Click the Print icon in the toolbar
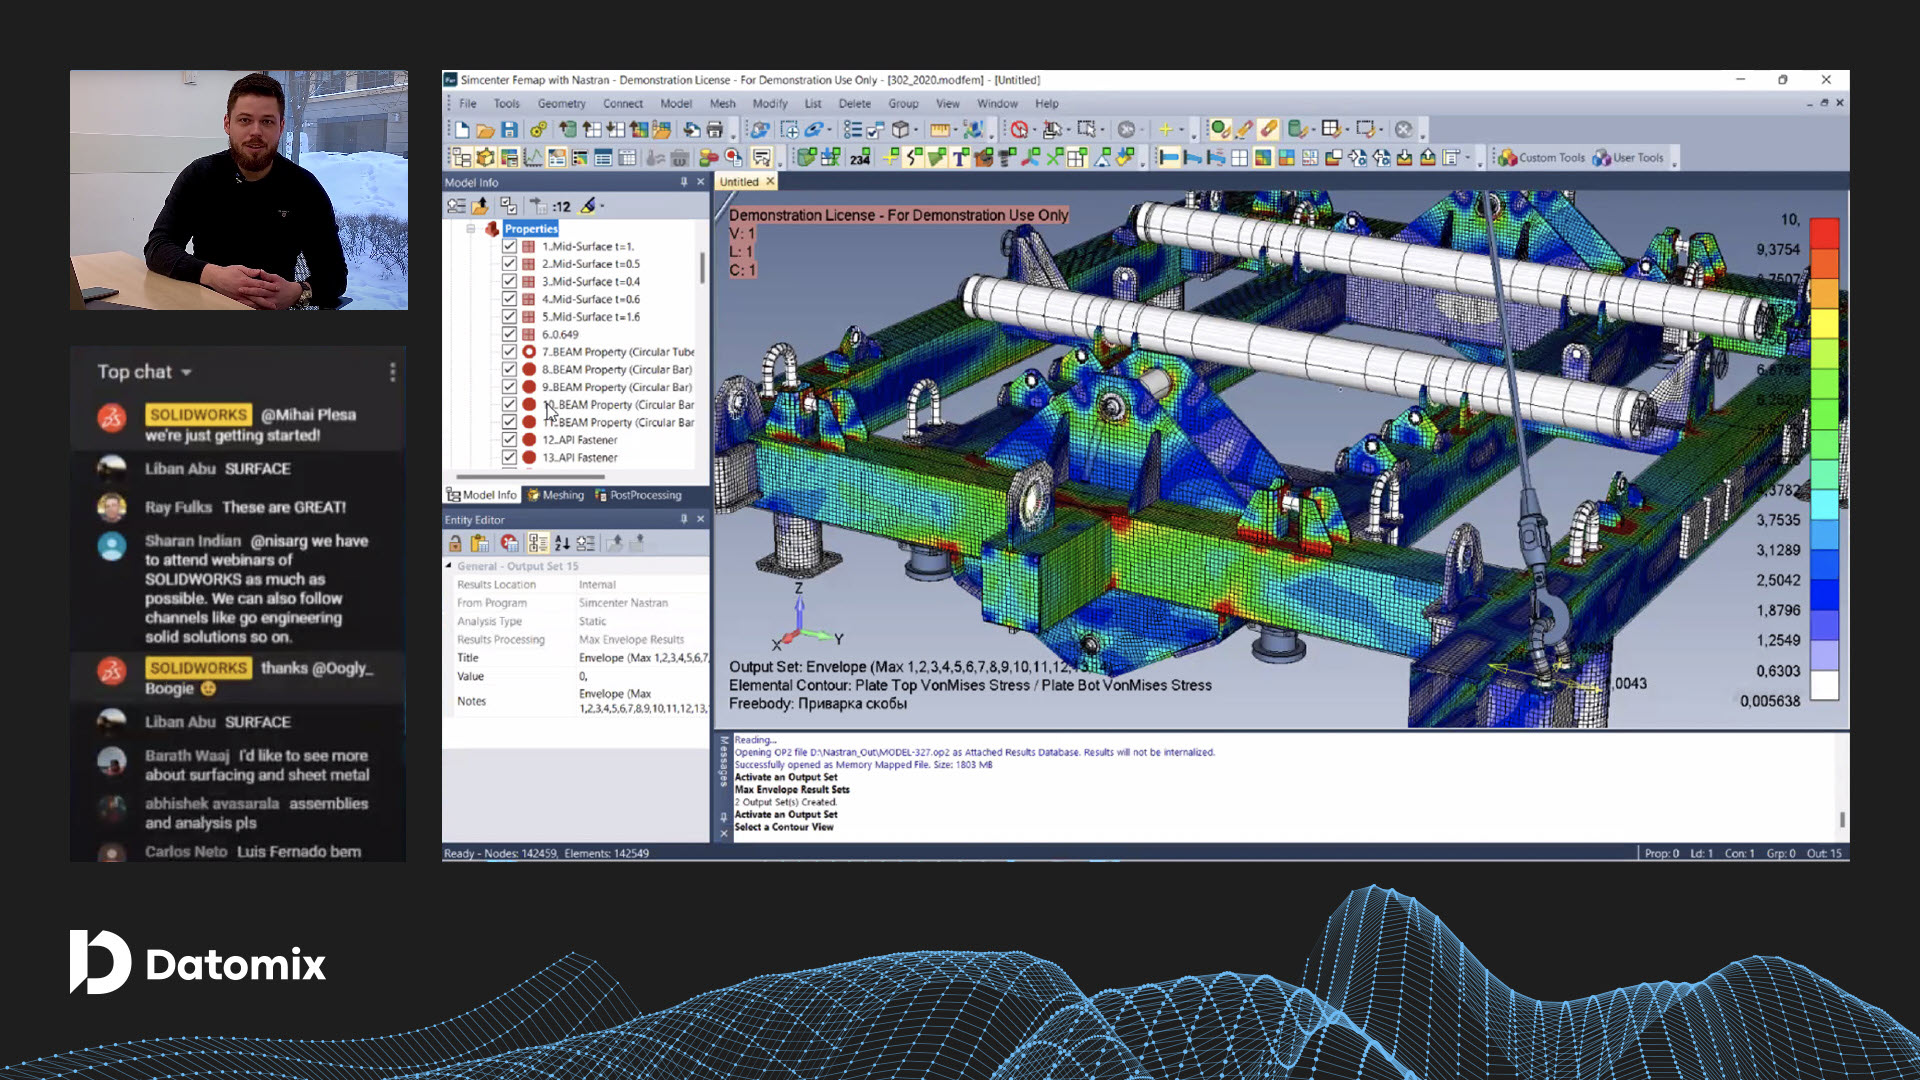This screenshot has width=1920, height=1080. [x=715, y=130]
